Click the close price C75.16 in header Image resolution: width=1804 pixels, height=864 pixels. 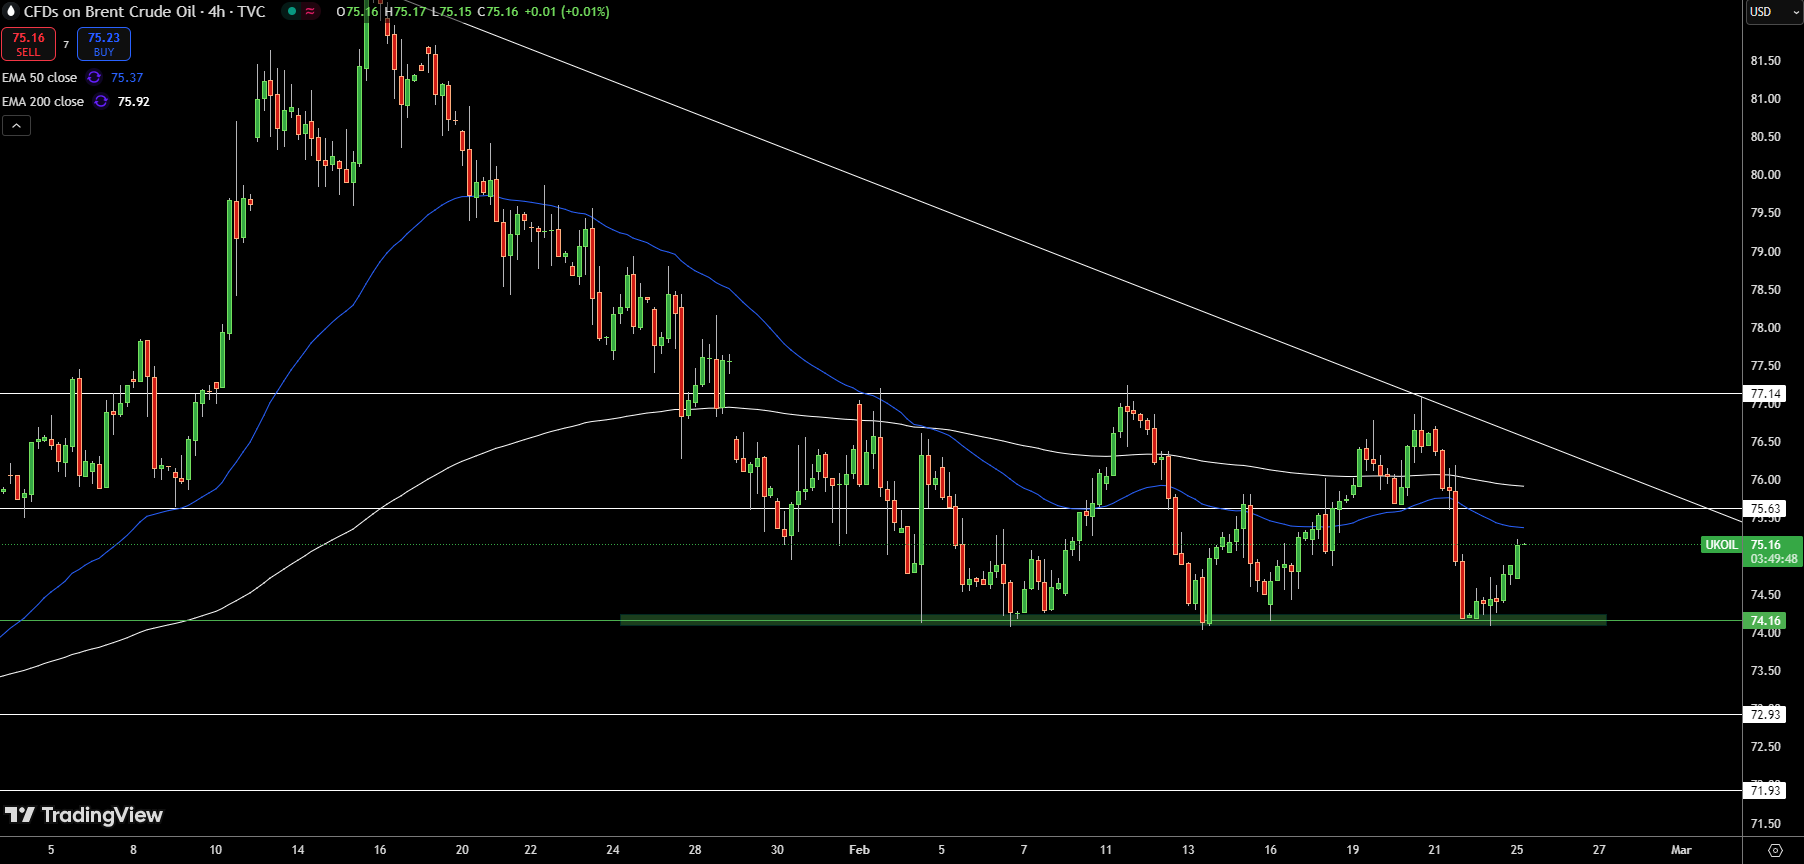498,11
